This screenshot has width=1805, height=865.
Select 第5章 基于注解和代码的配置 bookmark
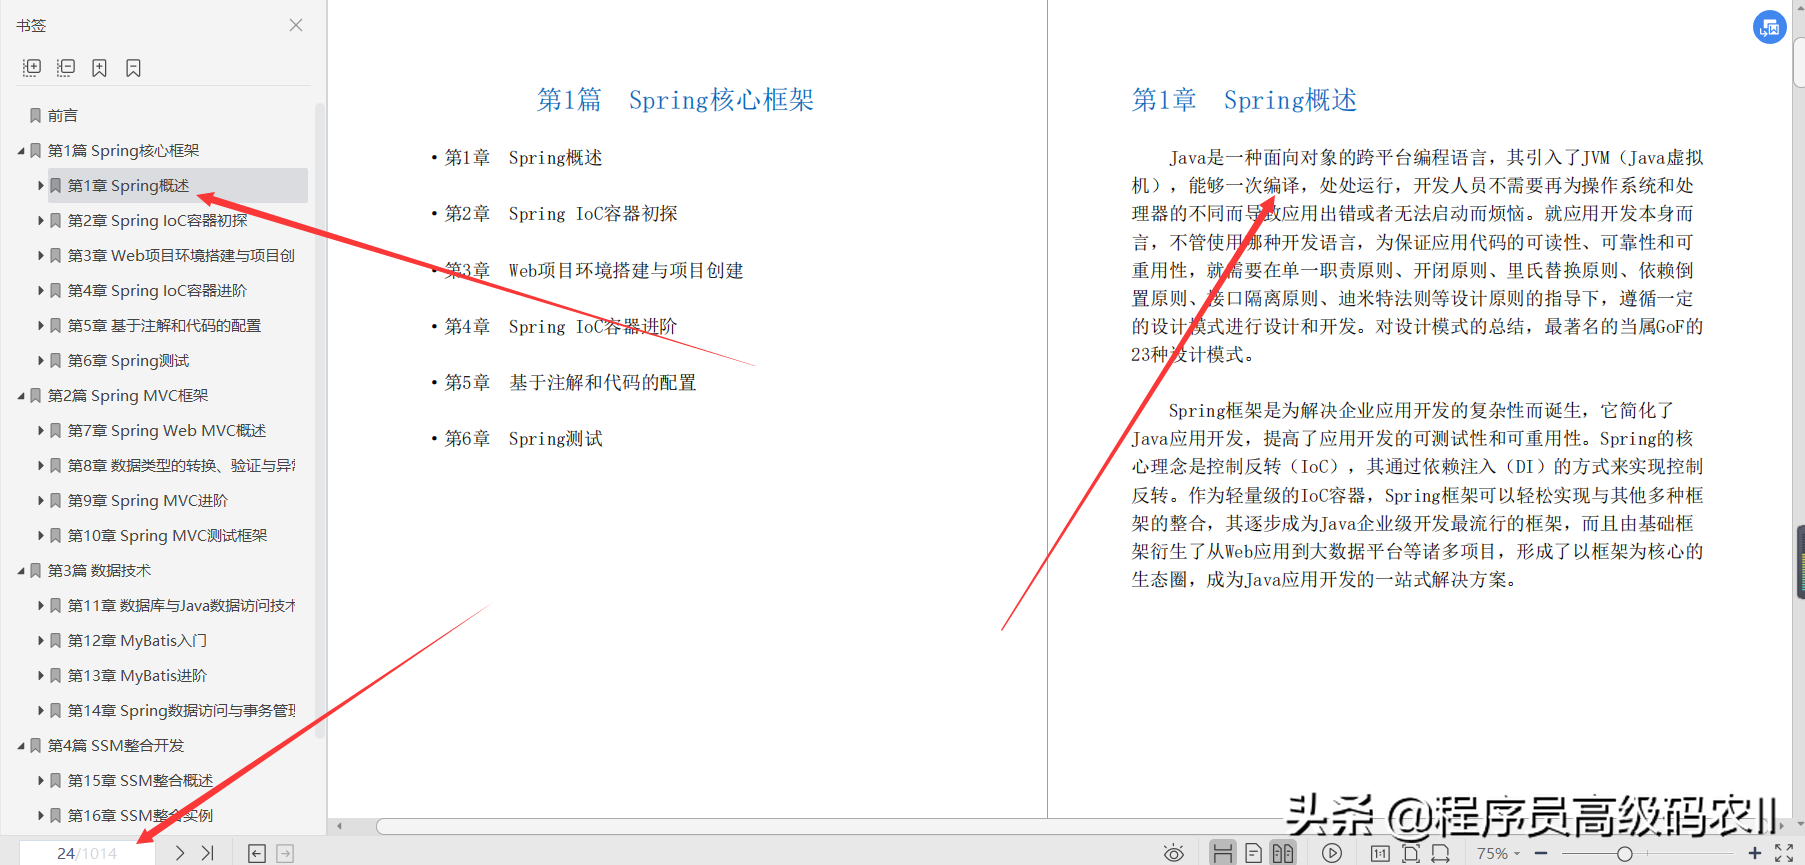click(x=164, y=326)
